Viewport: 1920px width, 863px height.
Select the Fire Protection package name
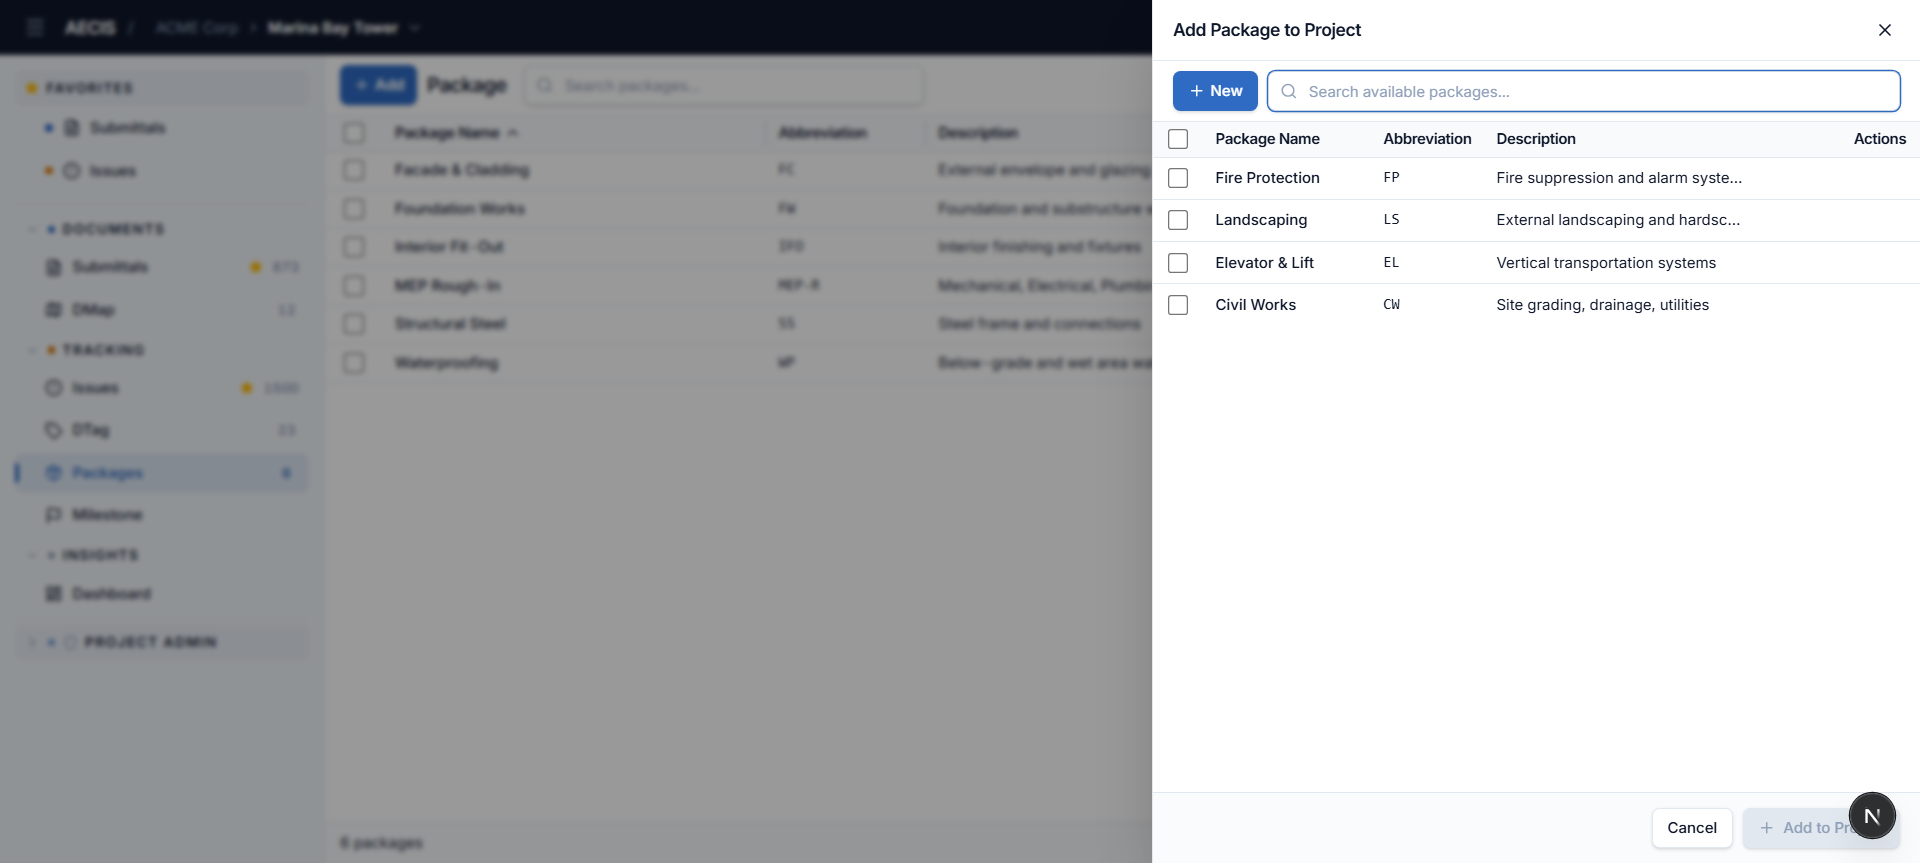click(x=1267, y=178)
